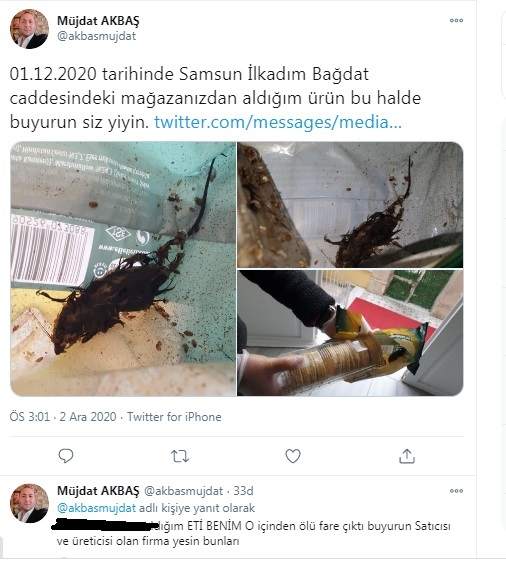Open Müjdat AKBAŞ profile picture on main tweet

[x=29, y=29]
